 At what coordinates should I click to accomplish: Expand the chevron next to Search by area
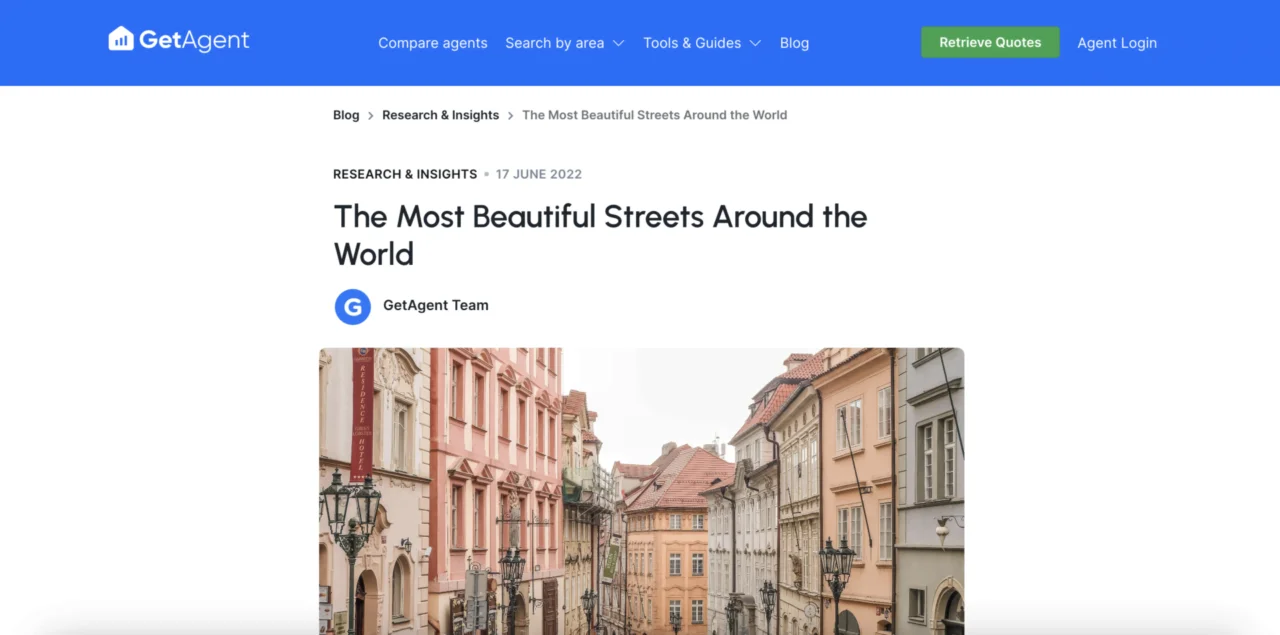(618, 43)
